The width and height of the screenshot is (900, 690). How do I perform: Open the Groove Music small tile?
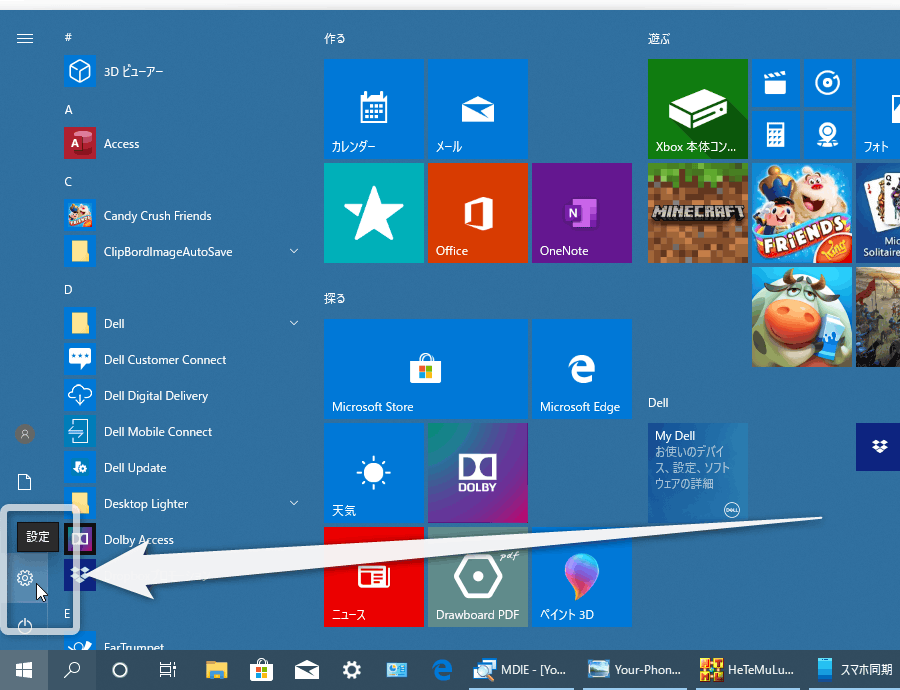[828, 83]
